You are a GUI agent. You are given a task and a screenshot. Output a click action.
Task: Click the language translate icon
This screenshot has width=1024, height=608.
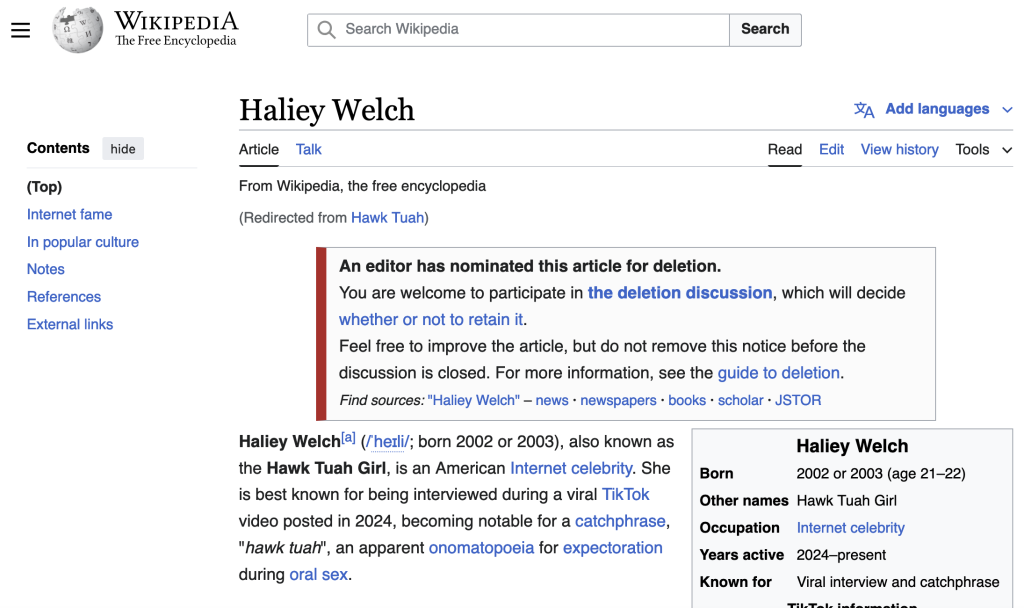pyautogui.click(x=864, y=110)
